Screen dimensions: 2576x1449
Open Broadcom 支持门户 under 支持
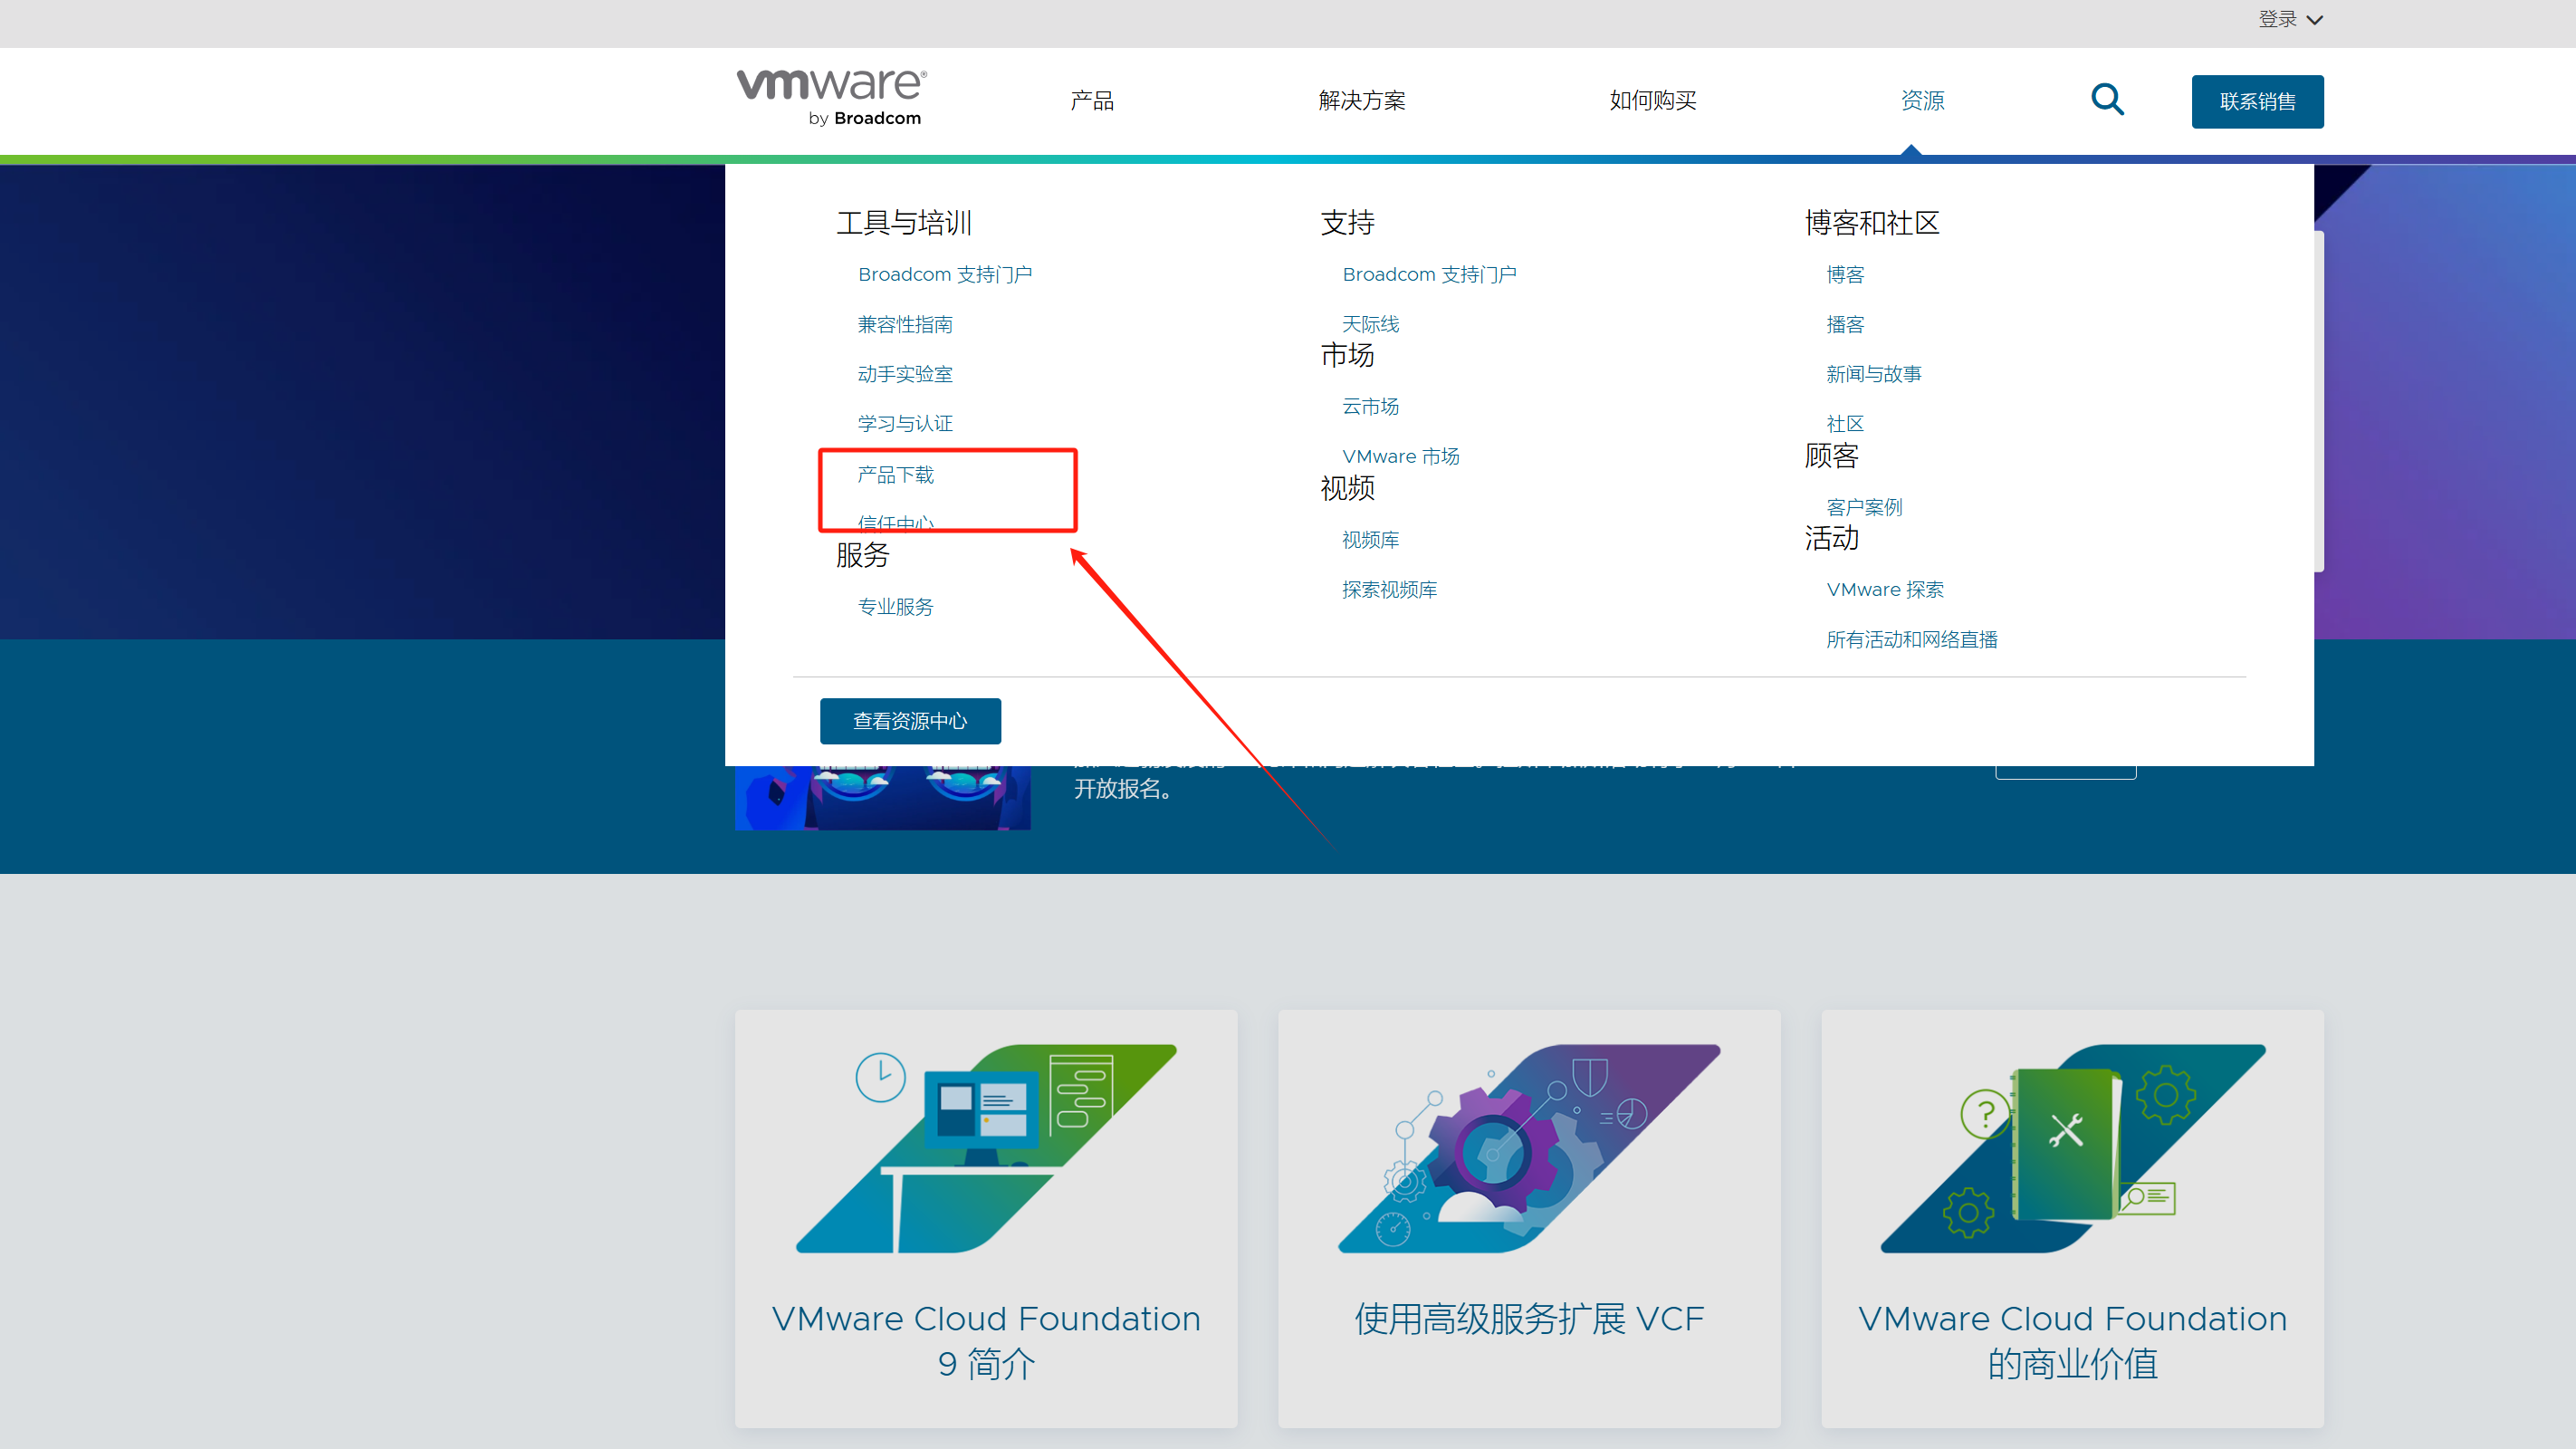[x=1429, y=274]
